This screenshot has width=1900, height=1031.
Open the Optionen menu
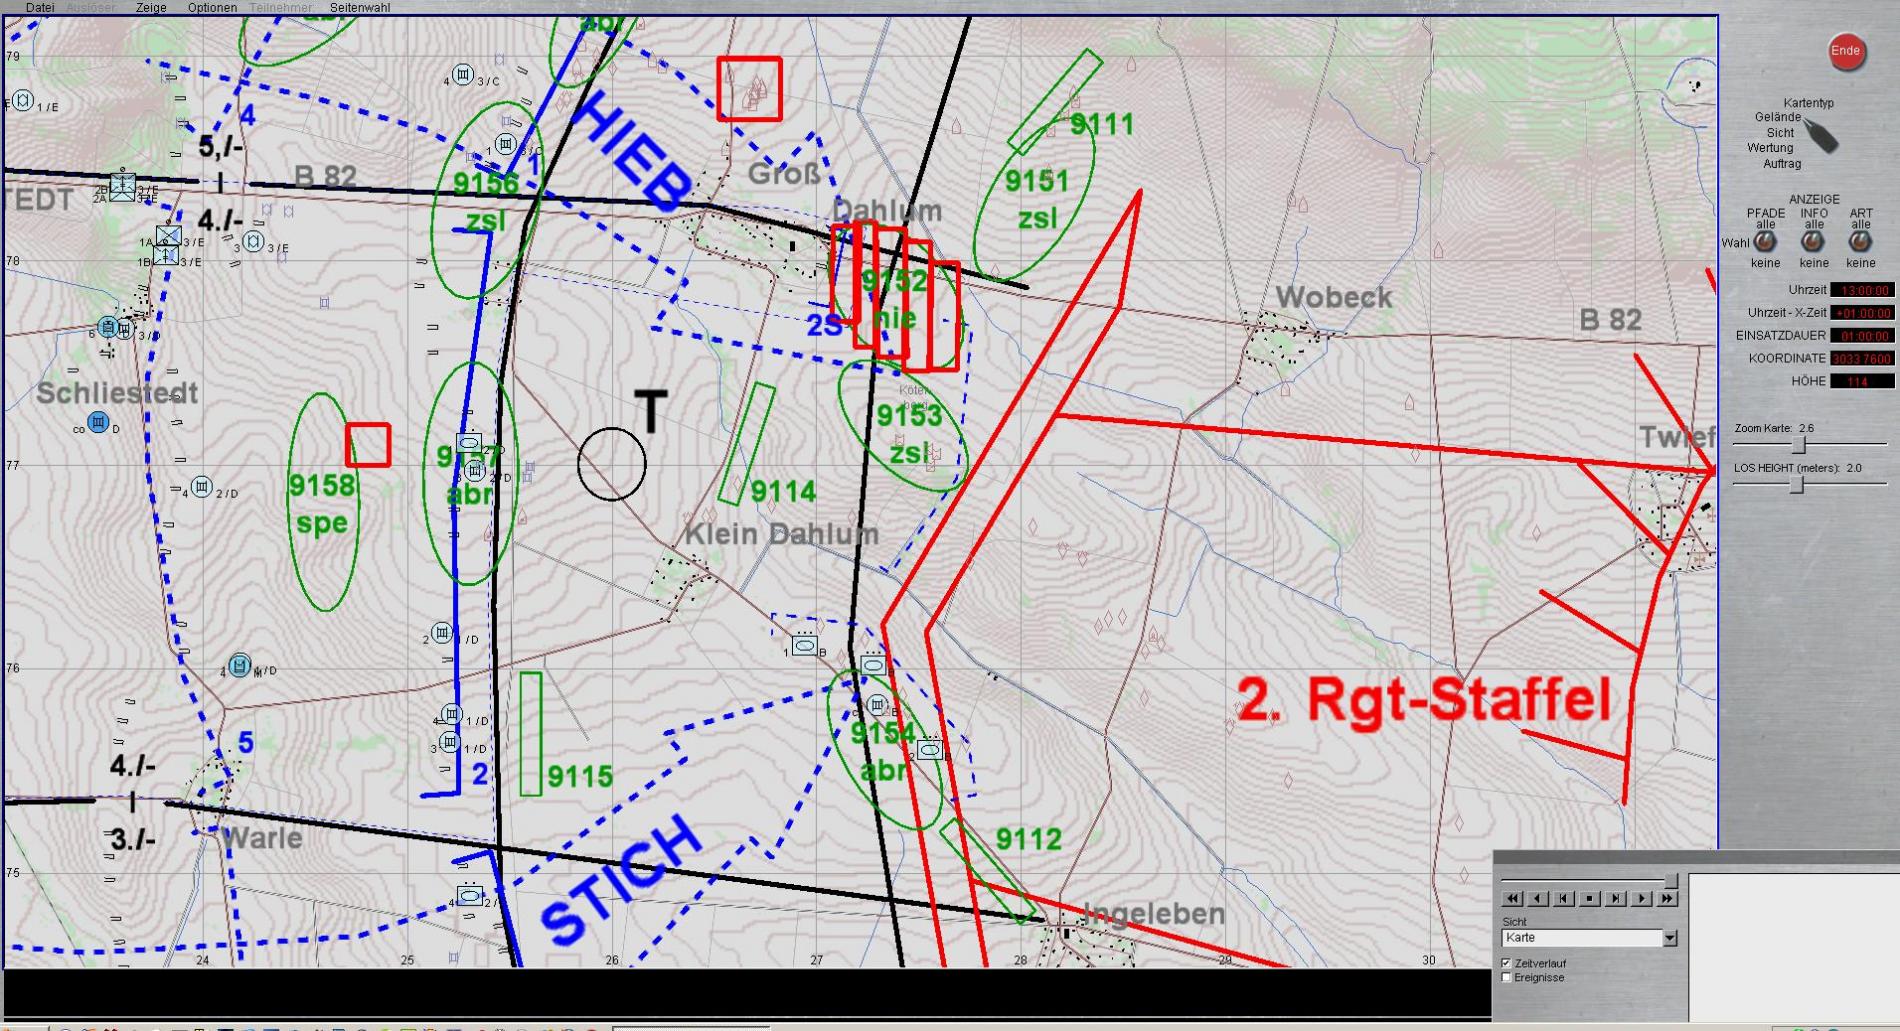click(x=212, y=7)
